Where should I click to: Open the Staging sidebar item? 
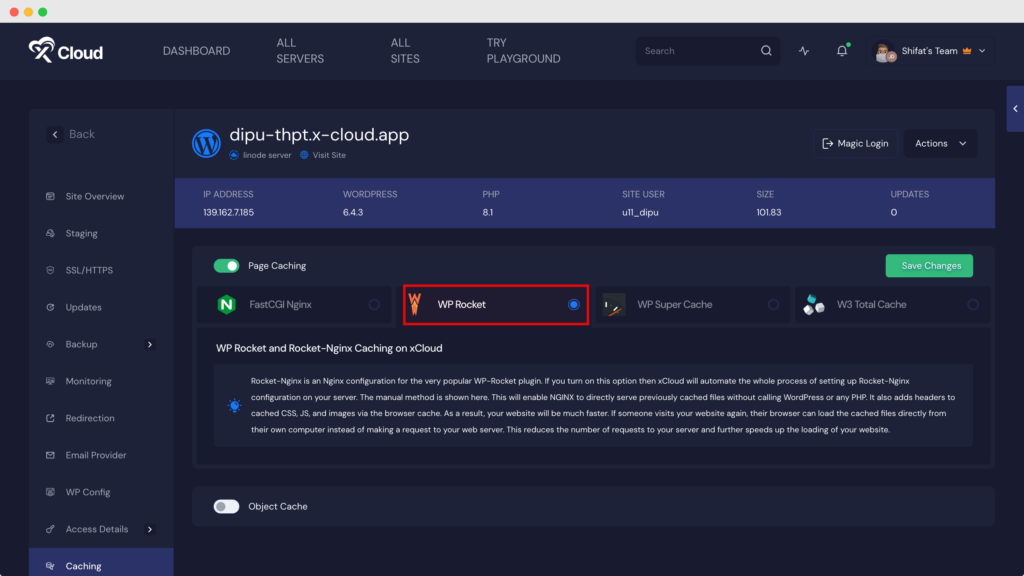[82, 233]
